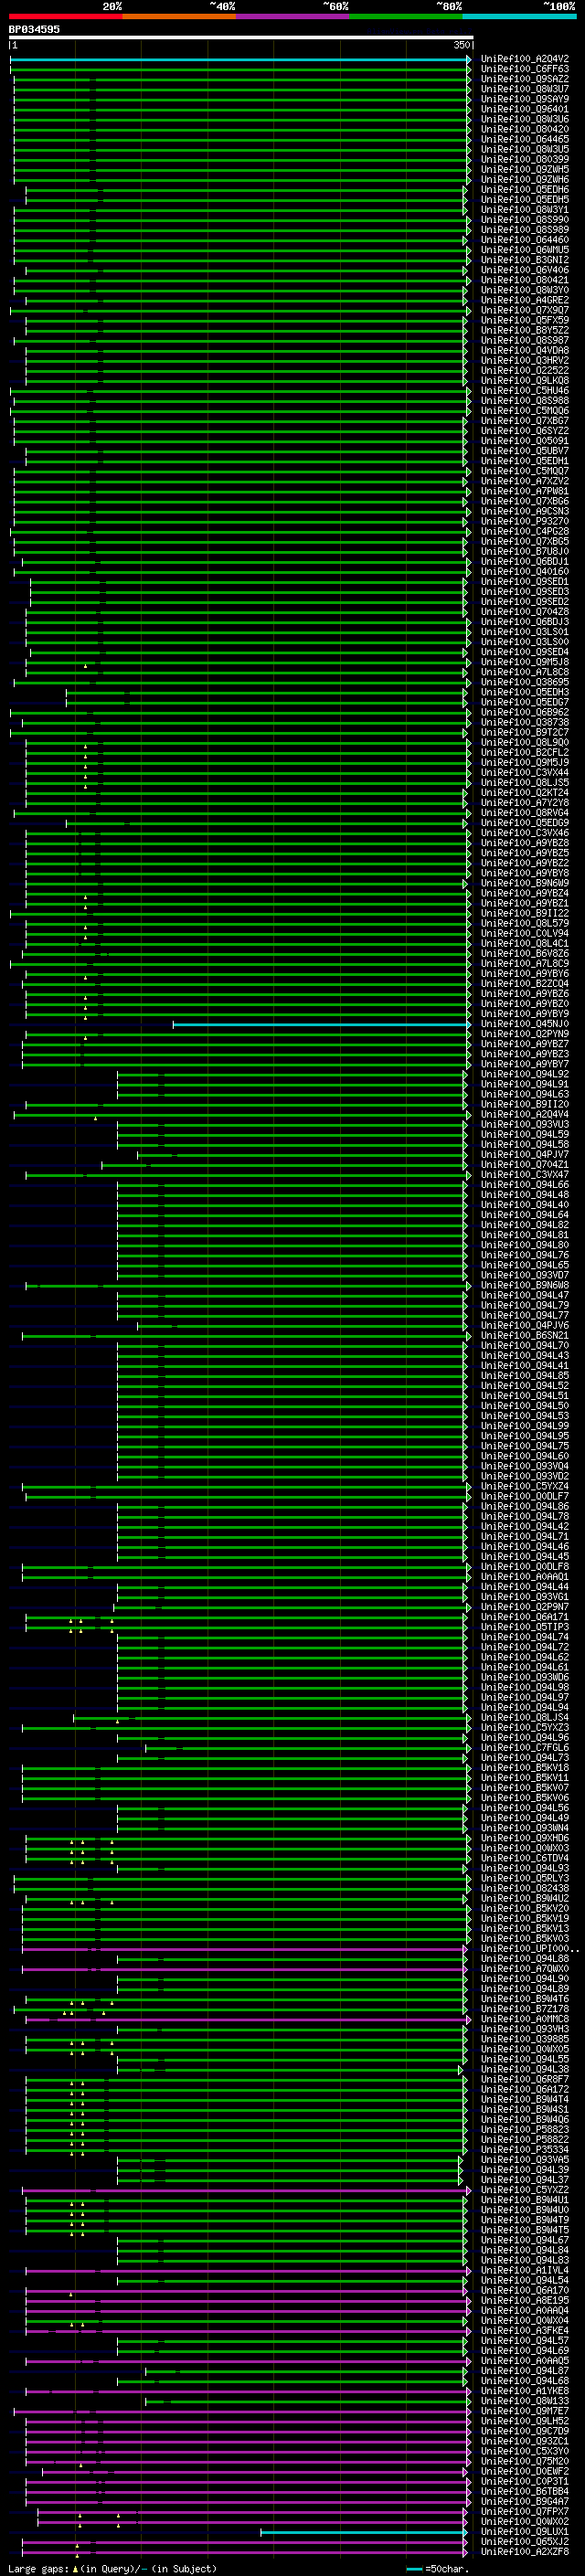The image size is (585, 2576).
Task: Click the UniRef100_Q4PJV6 label
Action: (x=524, y=1325)
